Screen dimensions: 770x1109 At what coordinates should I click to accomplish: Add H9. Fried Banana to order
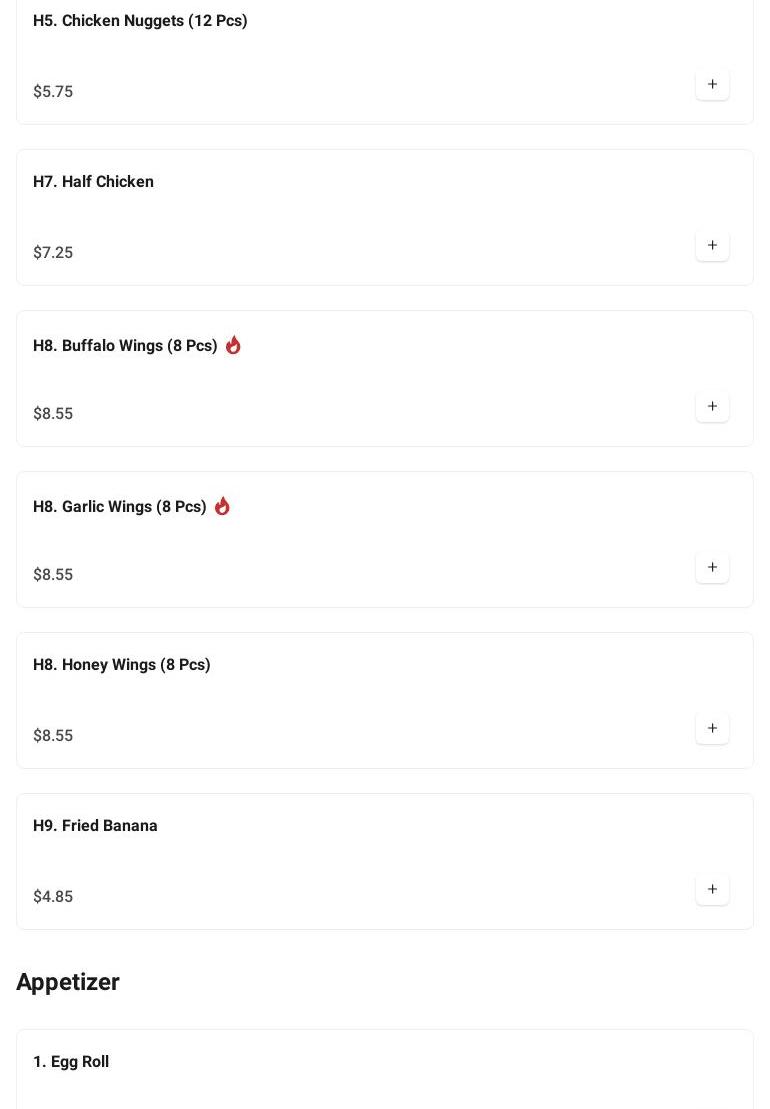[712, 890]
